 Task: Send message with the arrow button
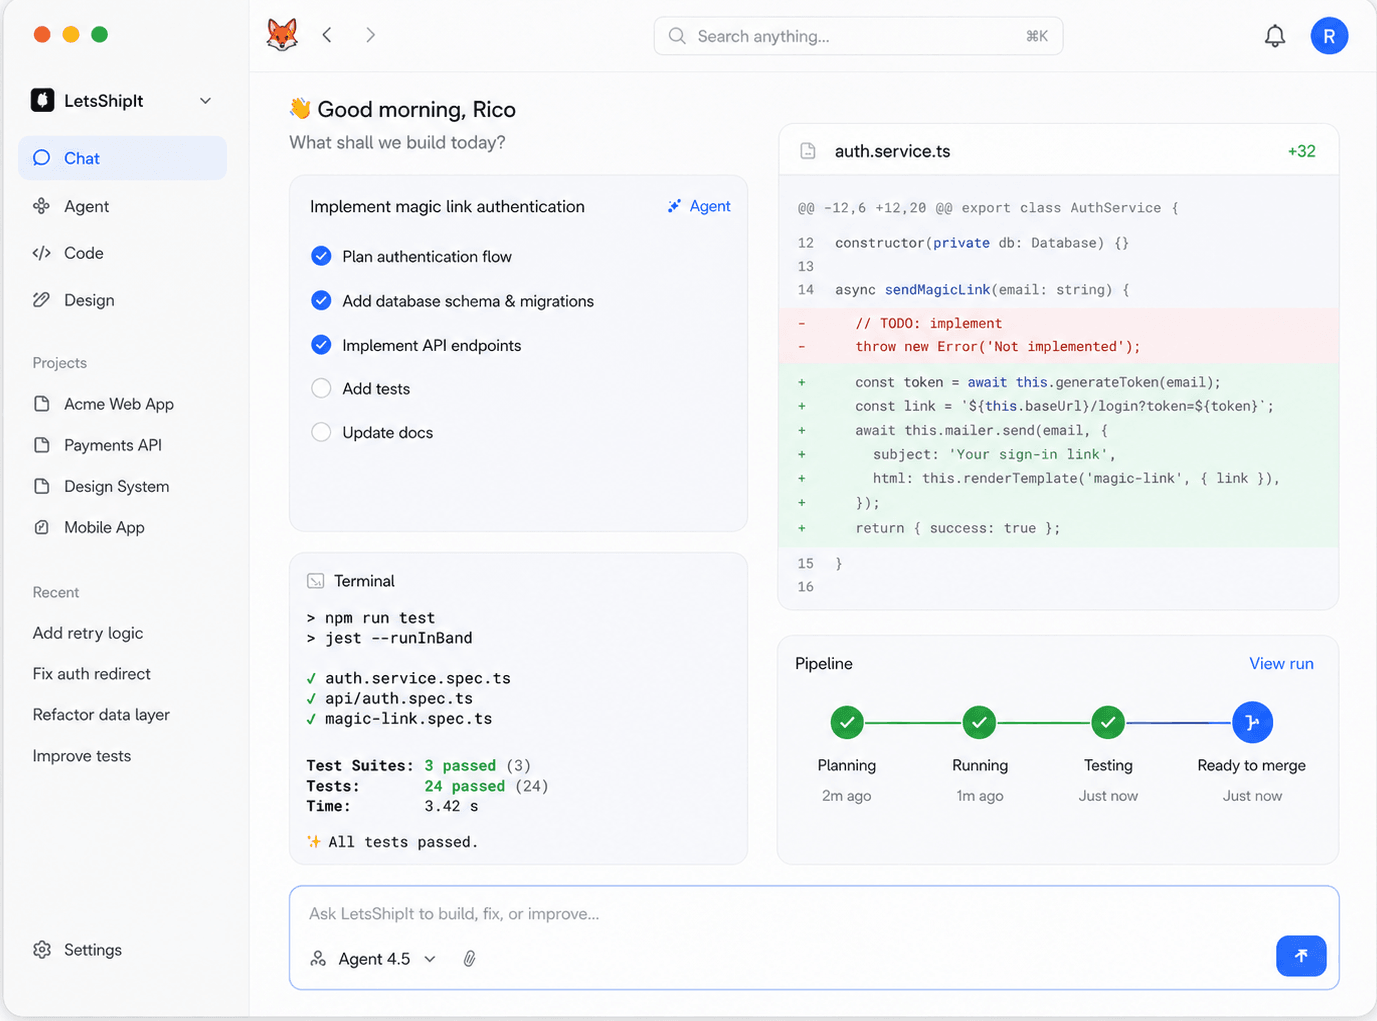(x=1301, y=956)
